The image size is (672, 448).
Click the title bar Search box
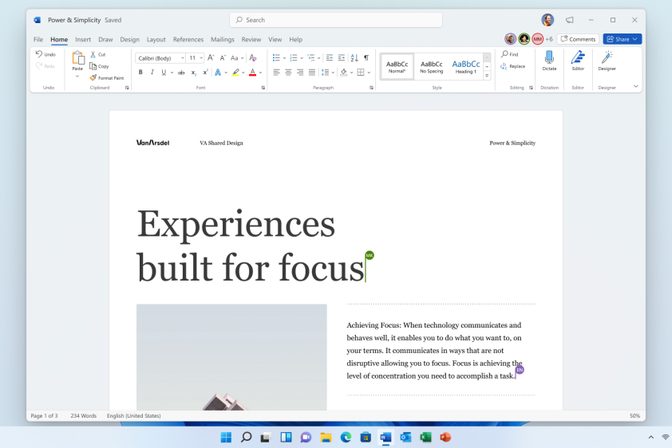tap(335, 19)
